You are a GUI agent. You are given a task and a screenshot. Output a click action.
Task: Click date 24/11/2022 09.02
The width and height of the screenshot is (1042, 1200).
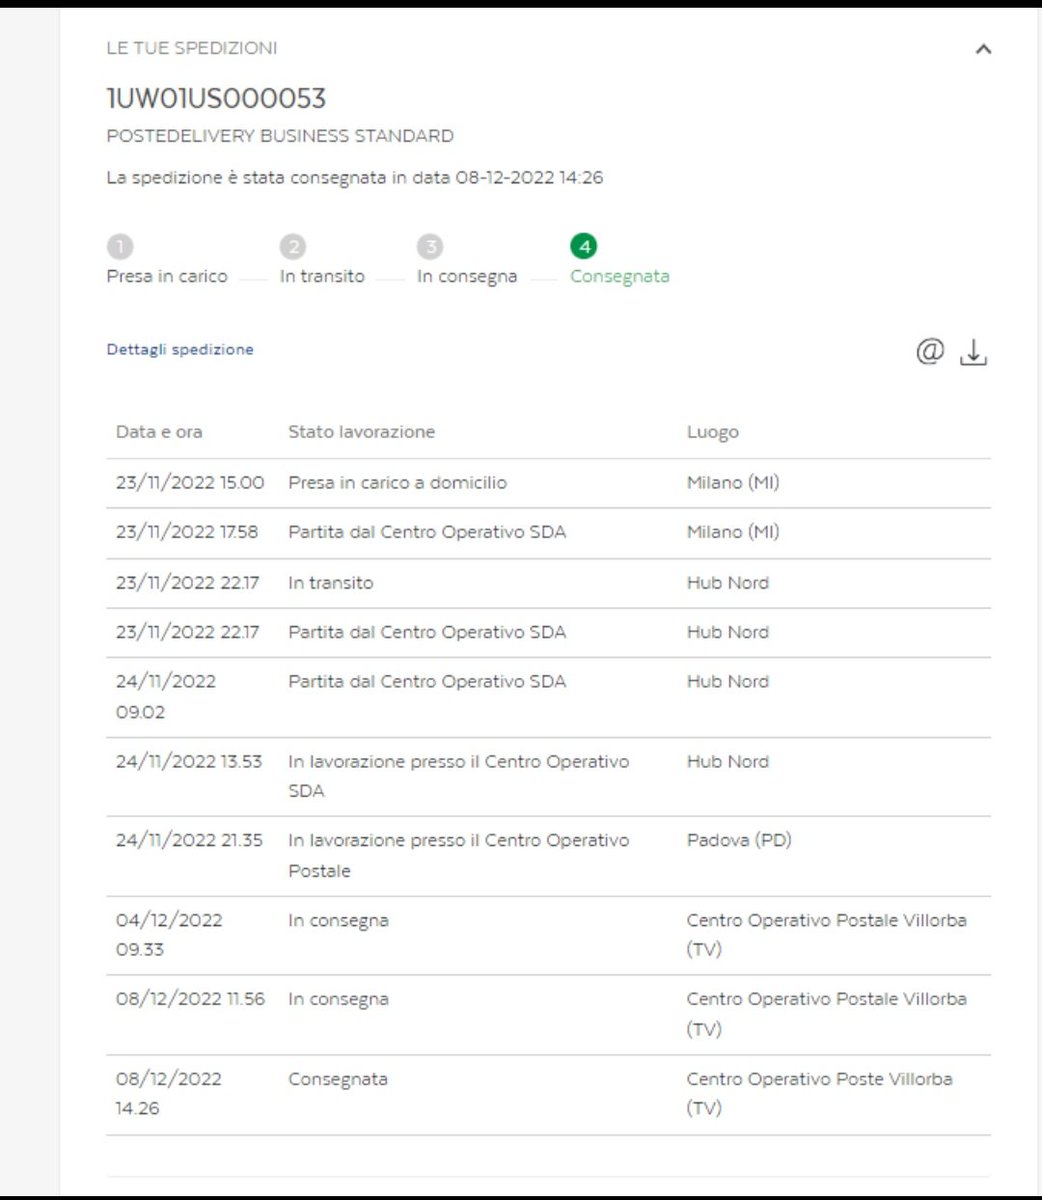pyautogui.click(x=166, y=697)
